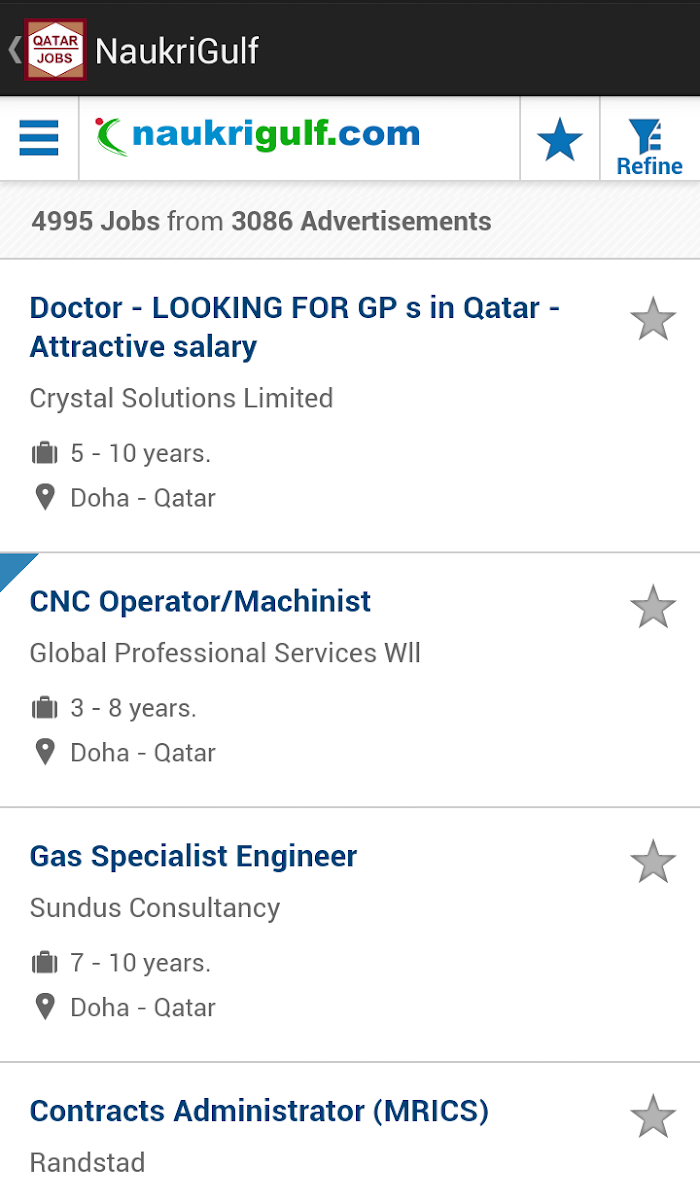
Task: Save the Contracts Administrator (MRICS) job
Action: [653, 1116]
